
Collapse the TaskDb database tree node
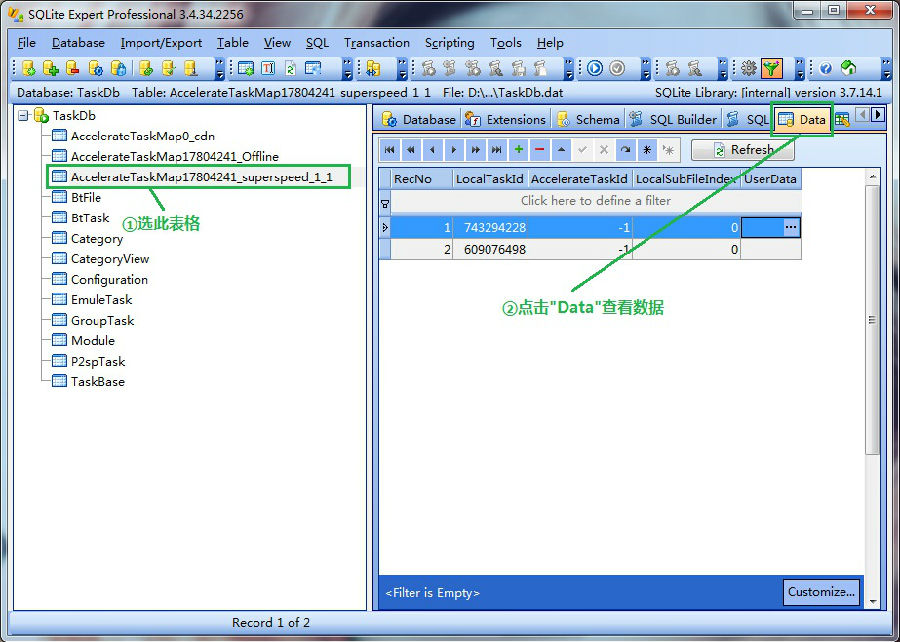tap(23, 116)
